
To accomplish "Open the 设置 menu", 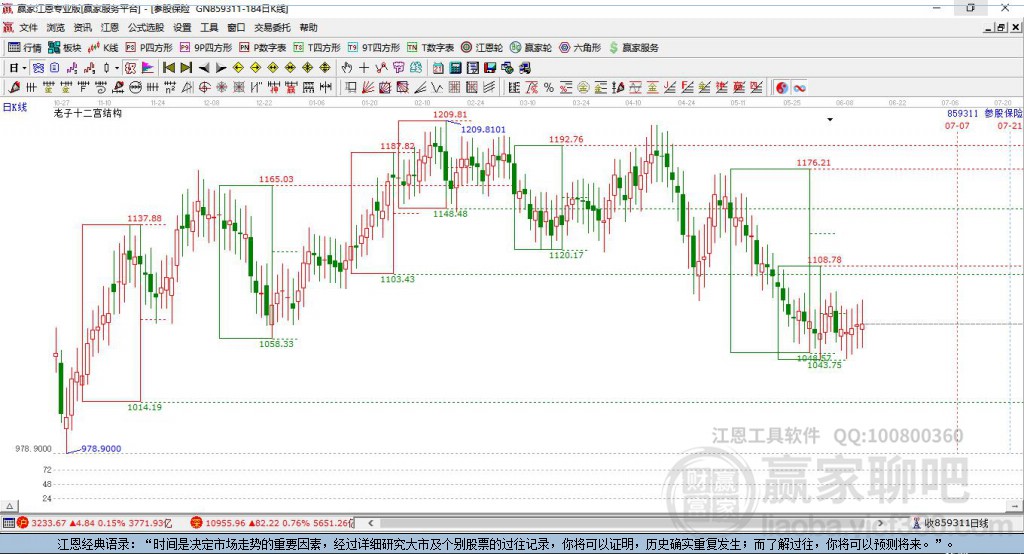I will pos(182,27).
